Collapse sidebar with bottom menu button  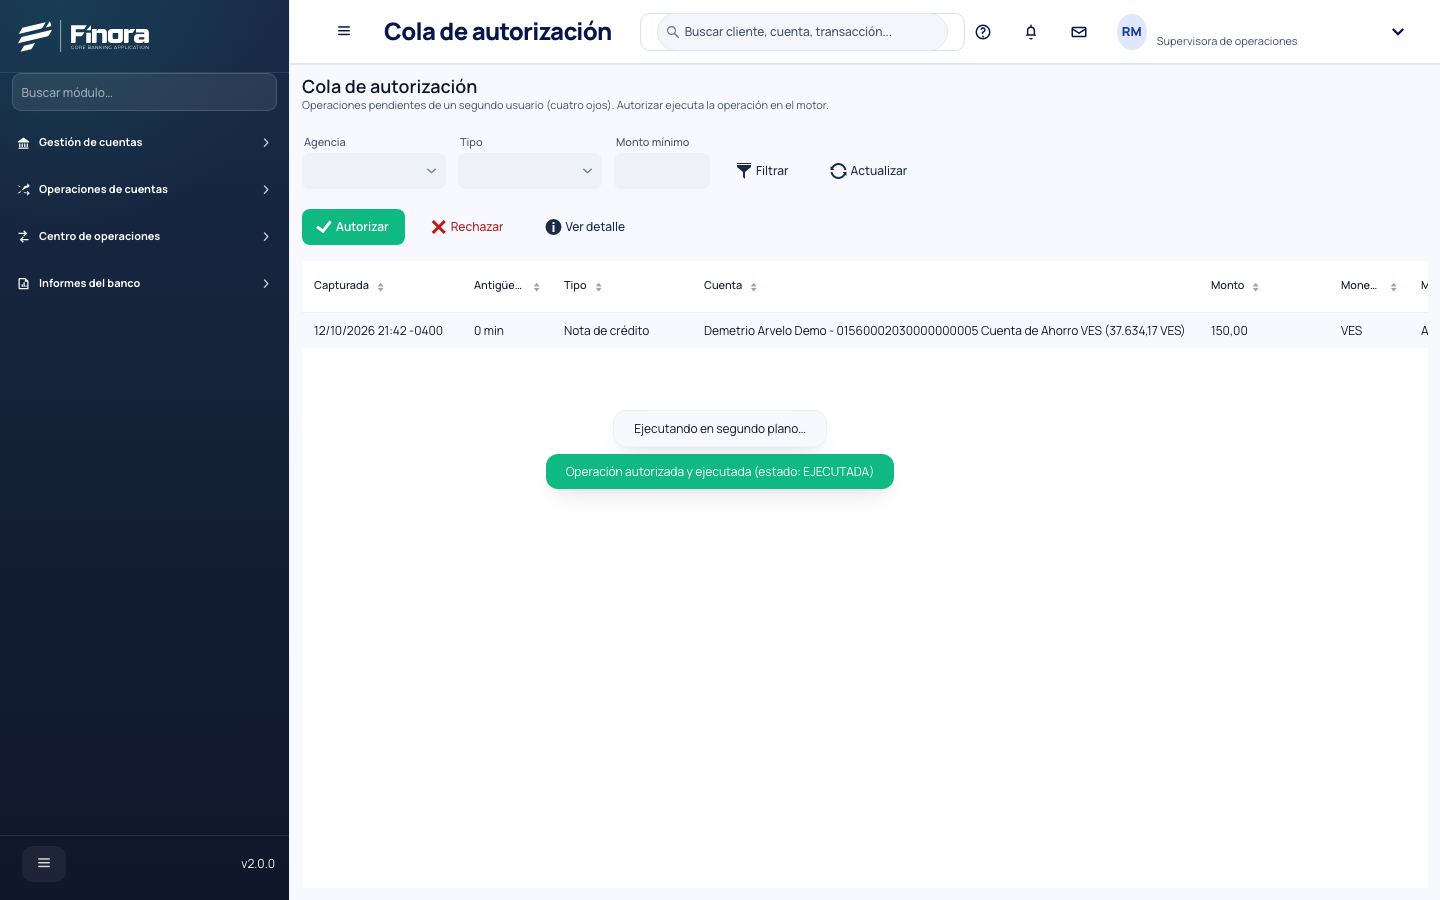pyautogui.click(x=44, y=863)
